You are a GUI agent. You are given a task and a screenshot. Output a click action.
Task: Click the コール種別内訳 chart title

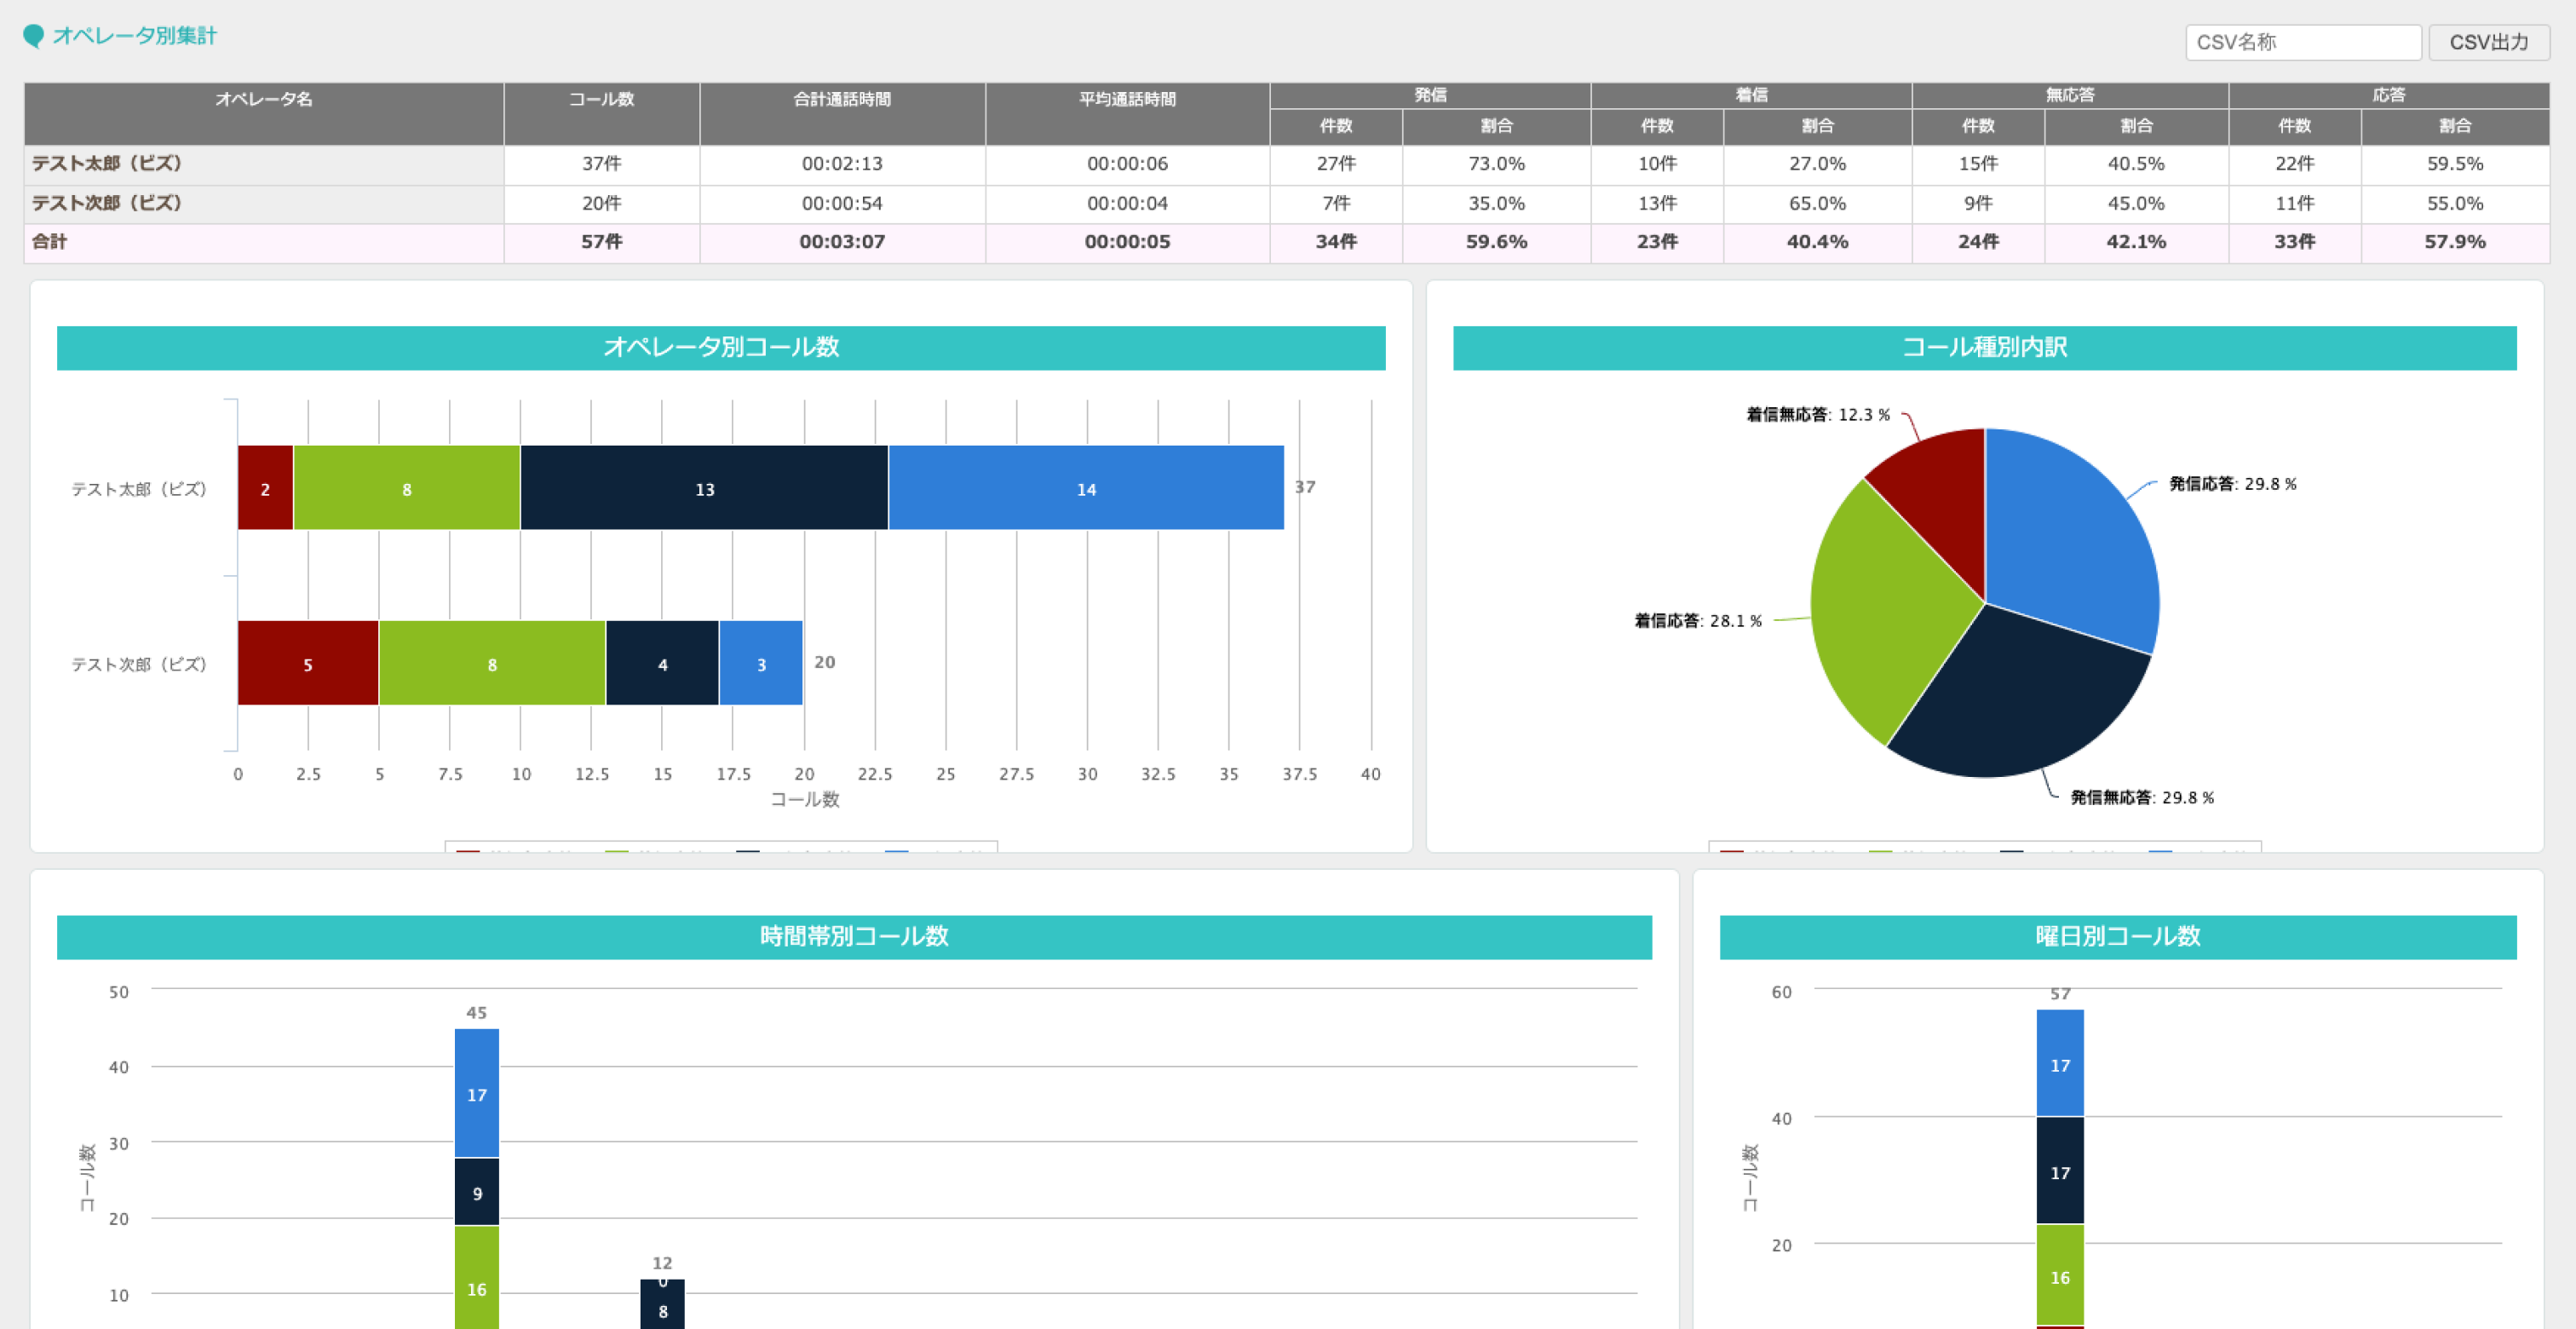(1984, 347)
